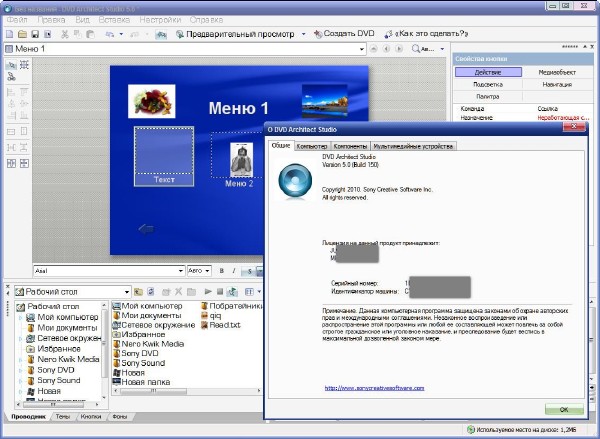The height and width of the screenshot is (439, 600).
Task: Switch to the Компьютер tab in the About dialog
Action: 312,146
